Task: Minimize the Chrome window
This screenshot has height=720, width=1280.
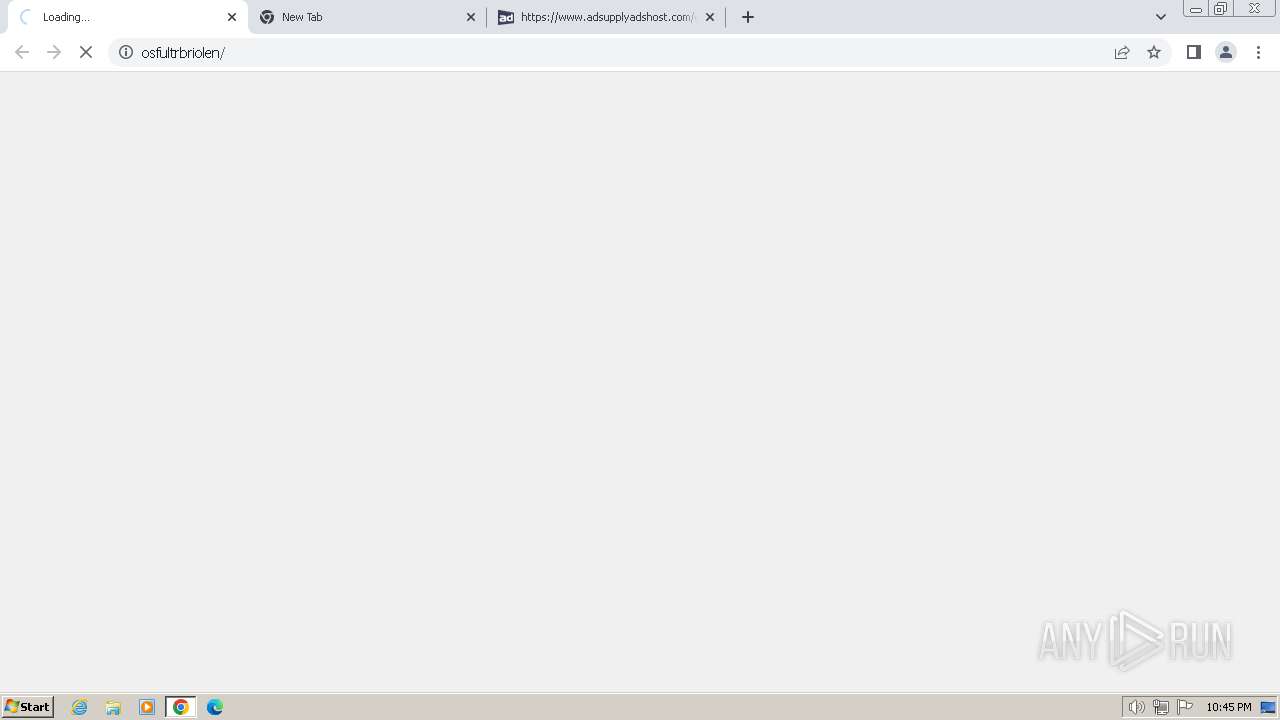Action: (1195, 9)
